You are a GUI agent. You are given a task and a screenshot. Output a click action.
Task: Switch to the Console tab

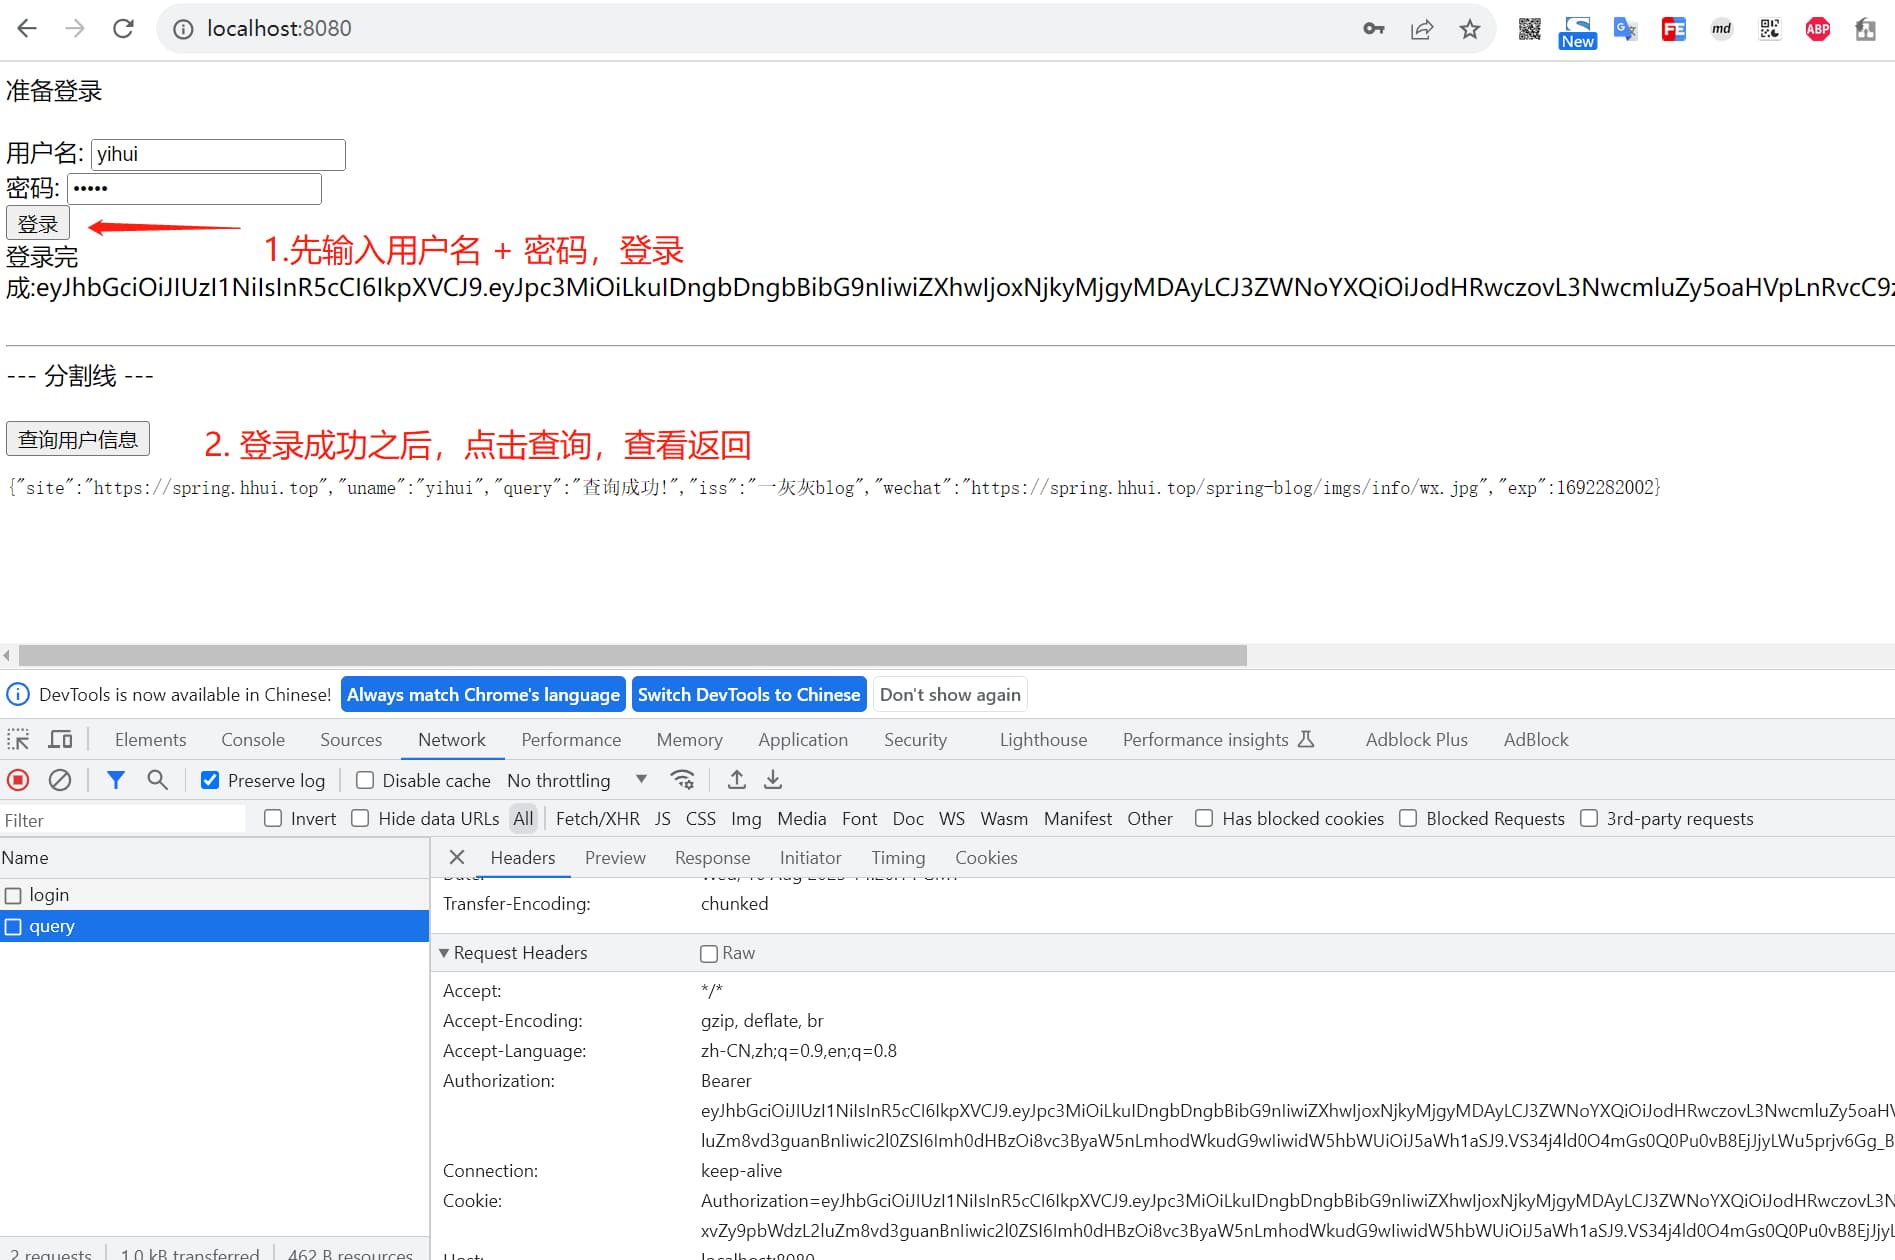pyautogui.click(x=253, y=740)
